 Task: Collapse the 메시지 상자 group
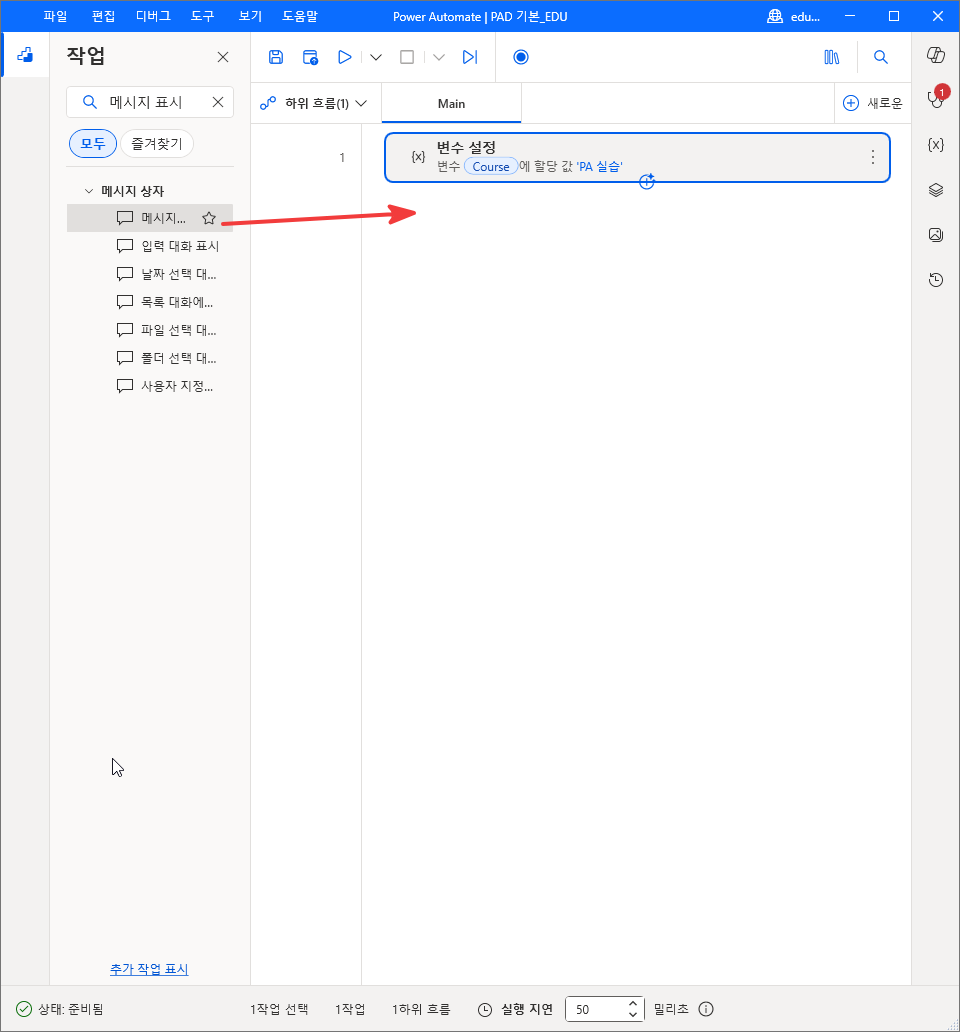[89, 191]
